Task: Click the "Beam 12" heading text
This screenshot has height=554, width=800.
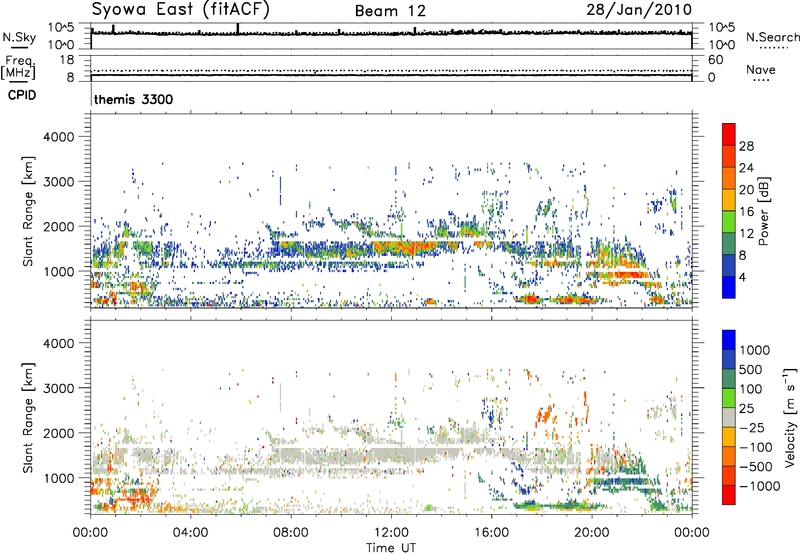Action: click(390, 11)
